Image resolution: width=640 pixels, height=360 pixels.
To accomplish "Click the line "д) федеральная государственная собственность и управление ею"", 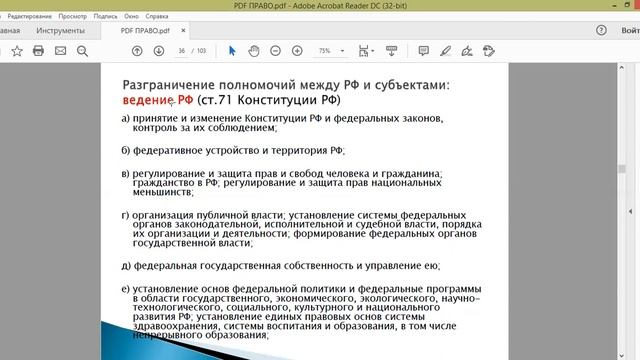I will pyautogui.click(x=281, y=266).
